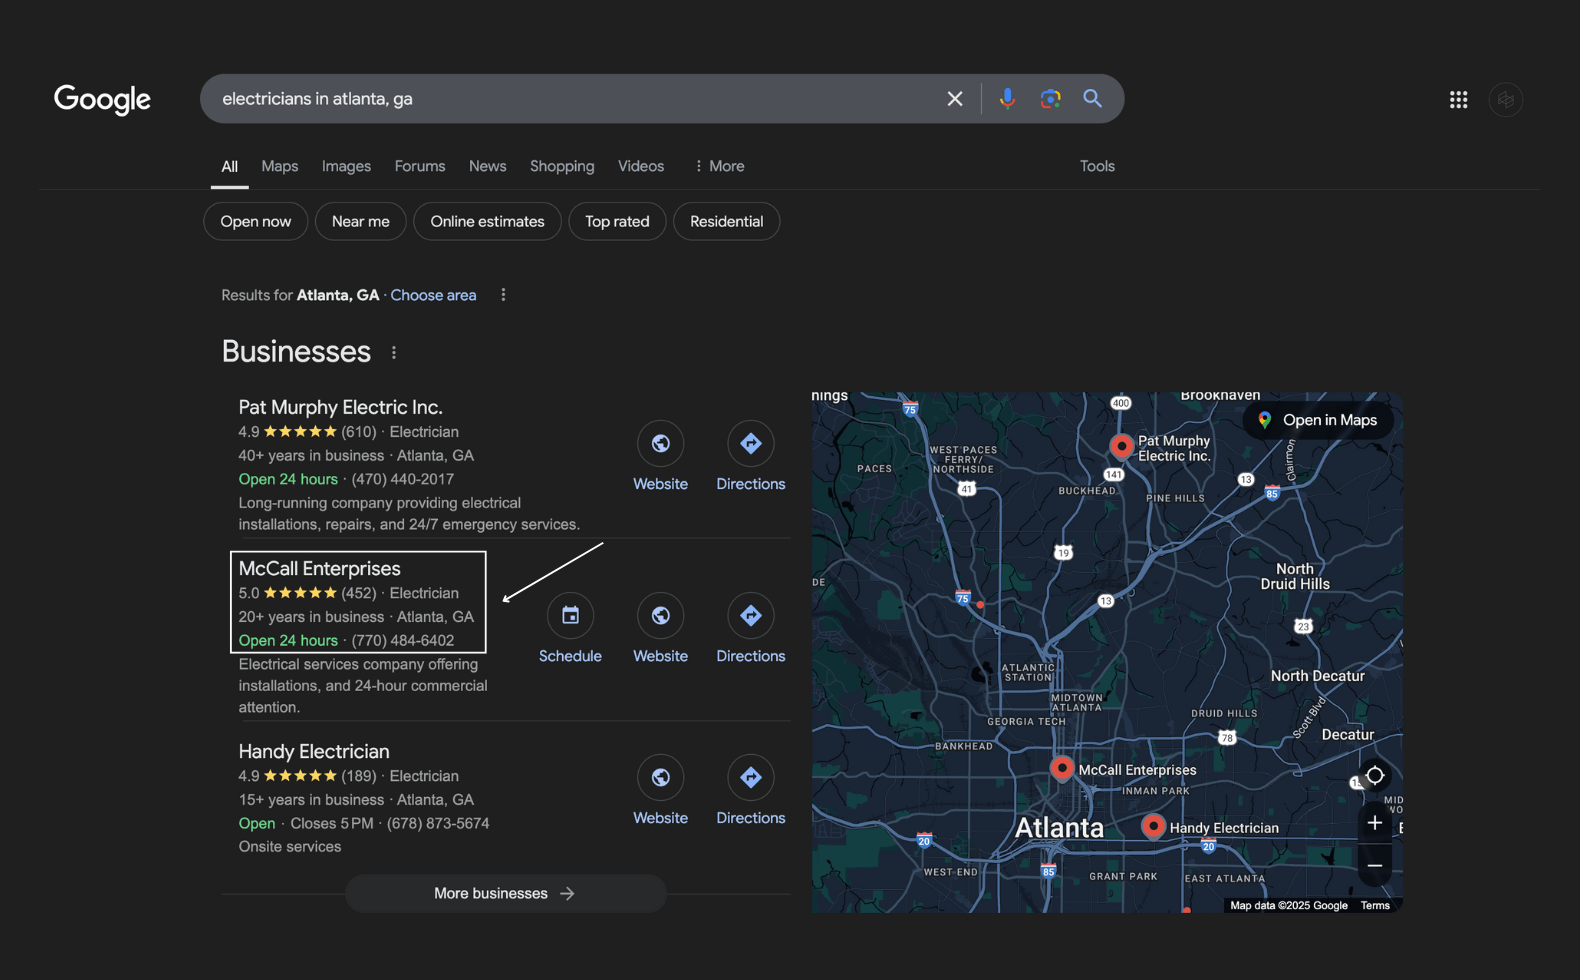Start voice search with the microphone icon

tap(1007, 98)
